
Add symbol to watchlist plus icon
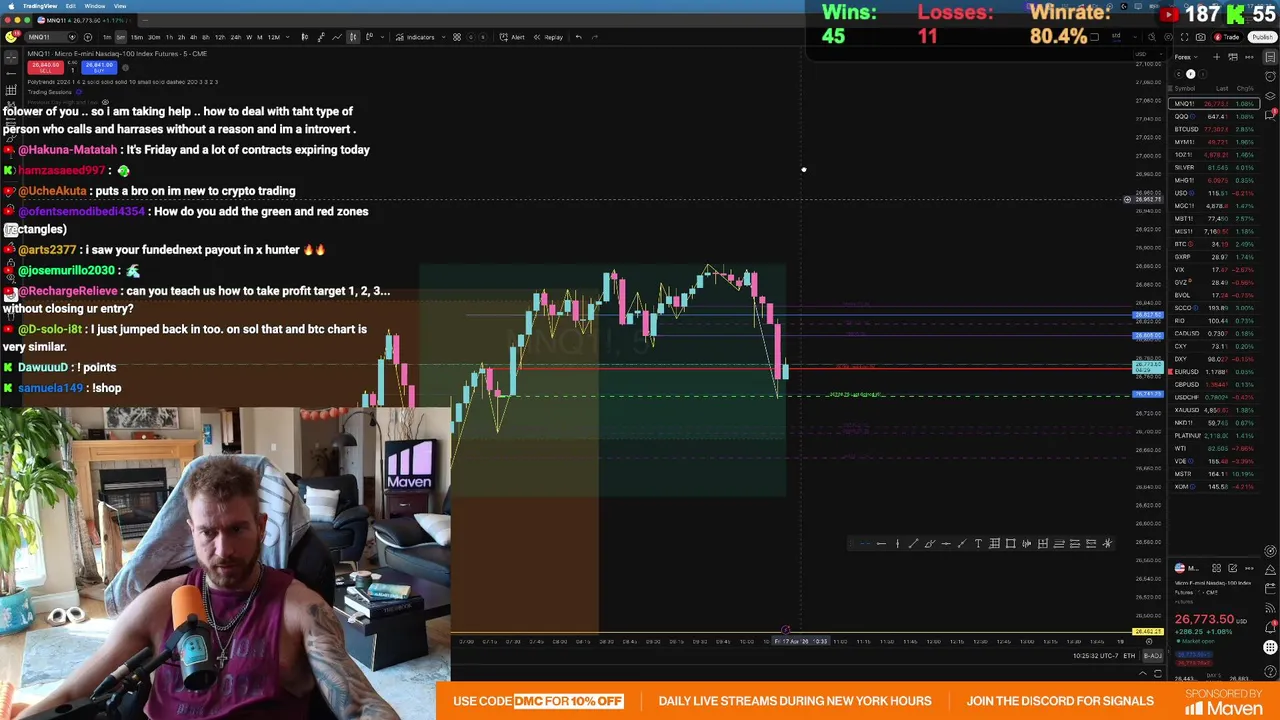1217,57
